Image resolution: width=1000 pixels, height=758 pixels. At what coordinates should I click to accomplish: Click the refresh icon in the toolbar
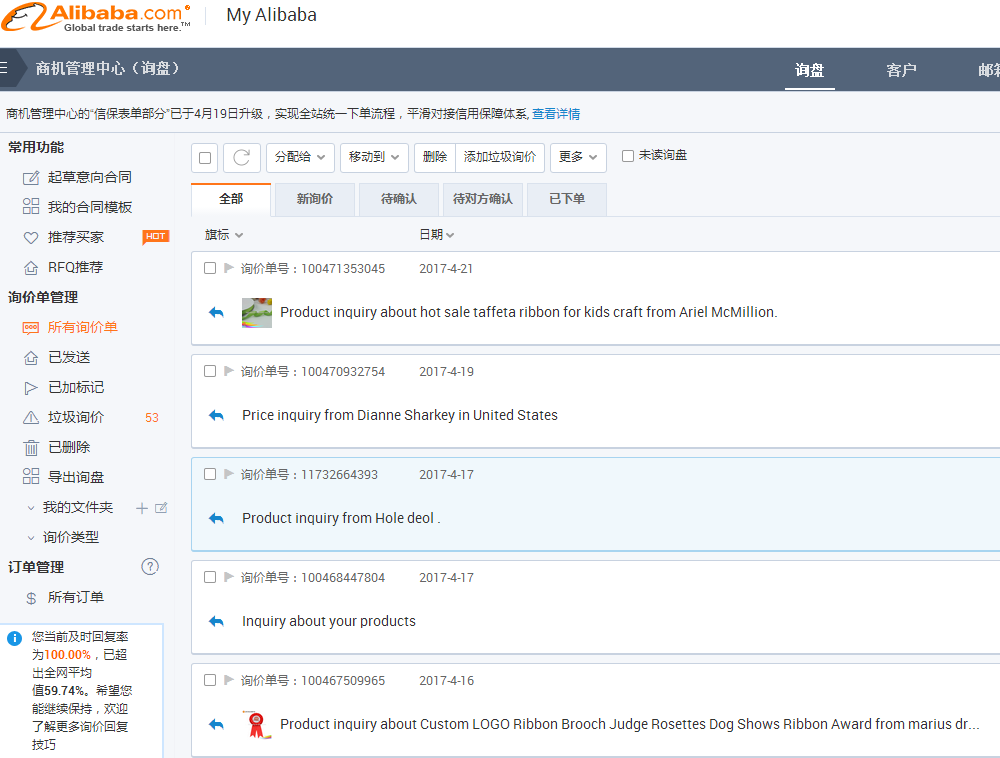(241, 157)
